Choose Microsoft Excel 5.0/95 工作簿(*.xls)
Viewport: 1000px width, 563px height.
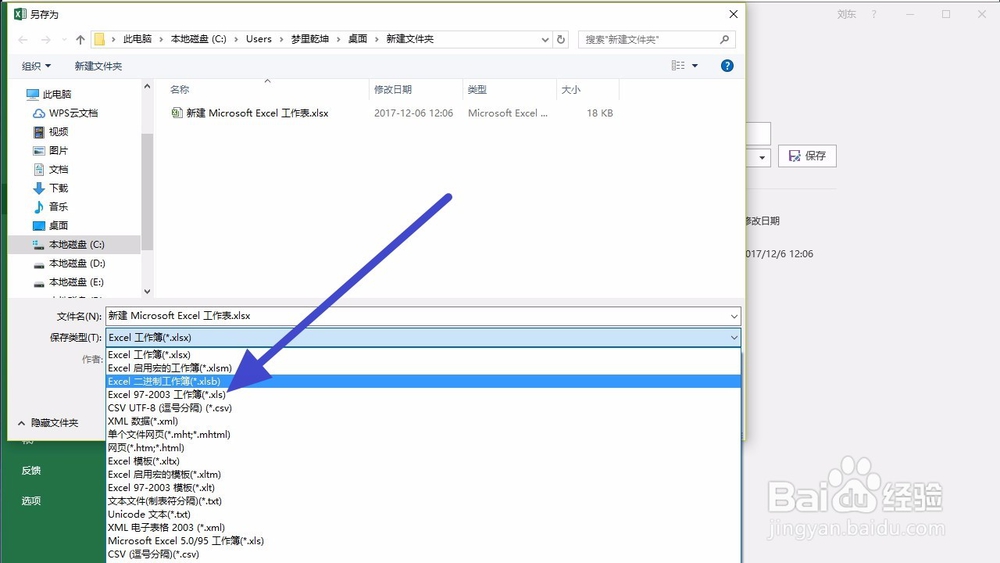[x=423, y=541]
